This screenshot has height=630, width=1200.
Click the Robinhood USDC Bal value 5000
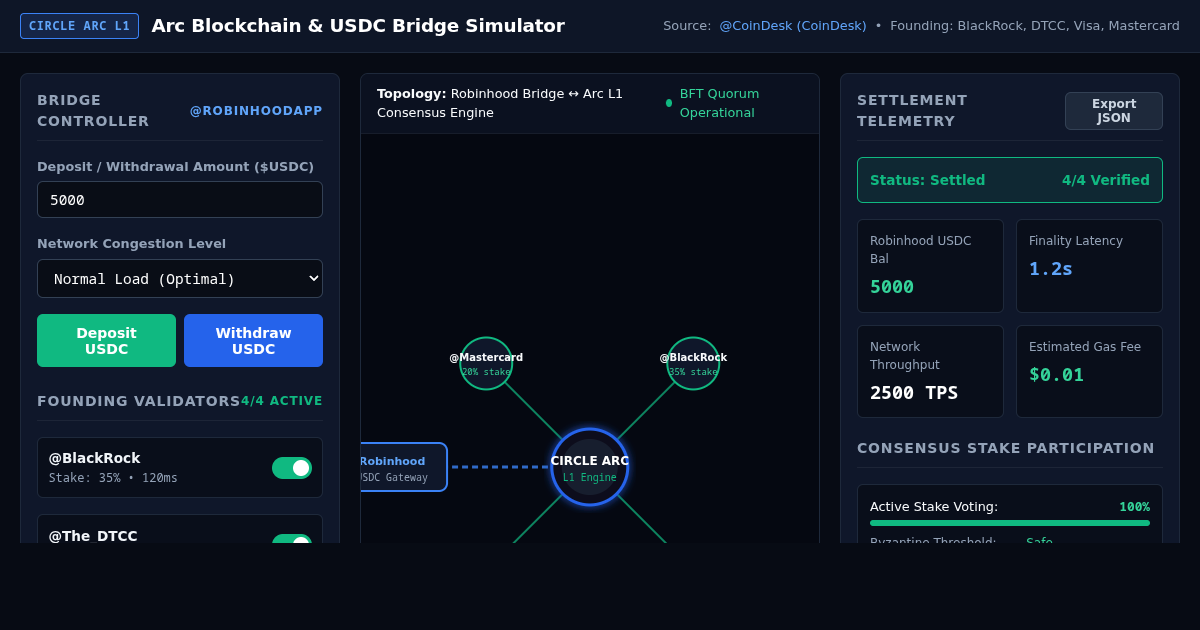892,287
